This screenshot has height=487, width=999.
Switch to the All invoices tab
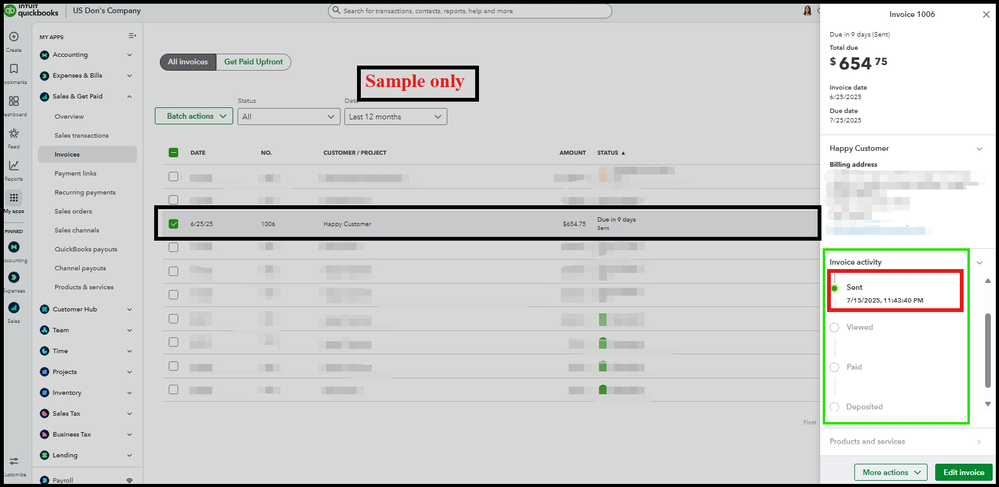click(188, 62)
